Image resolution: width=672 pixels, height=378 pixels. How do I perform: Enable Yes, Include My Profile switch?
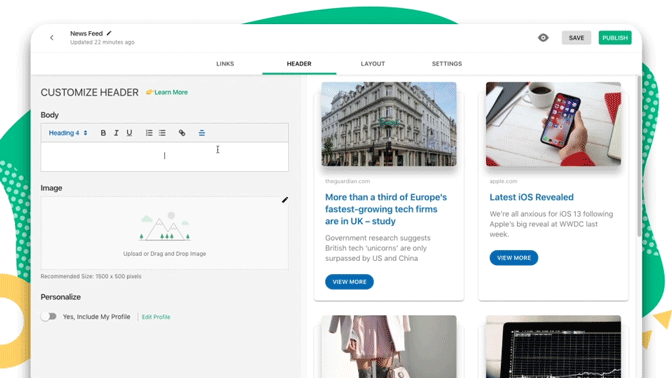49,317
